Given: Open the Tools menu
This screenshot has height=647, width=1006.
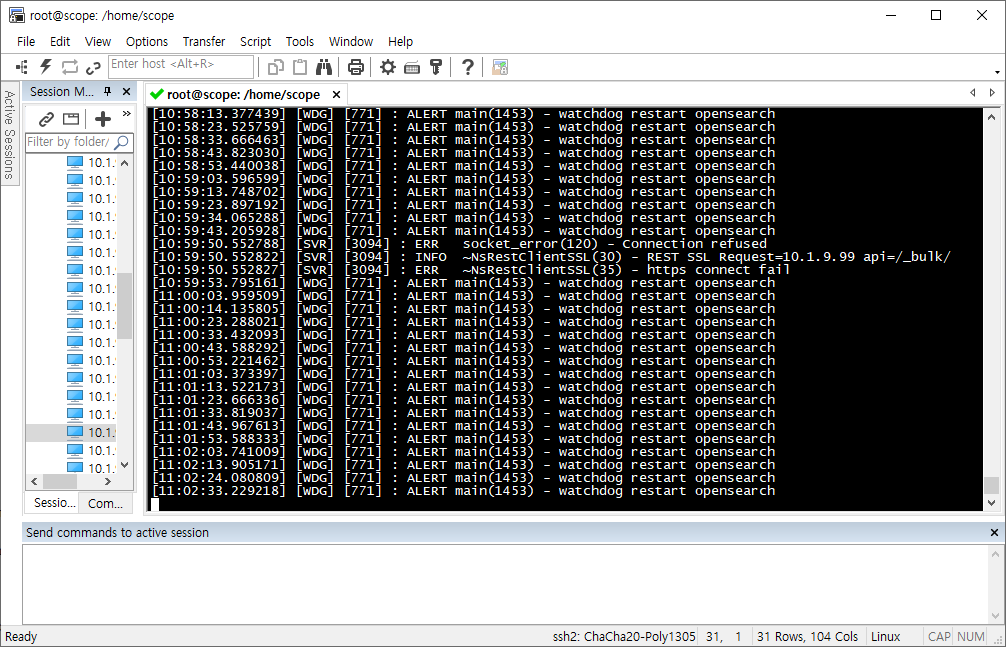Looking at the screenshot, I should coord(300,41).
